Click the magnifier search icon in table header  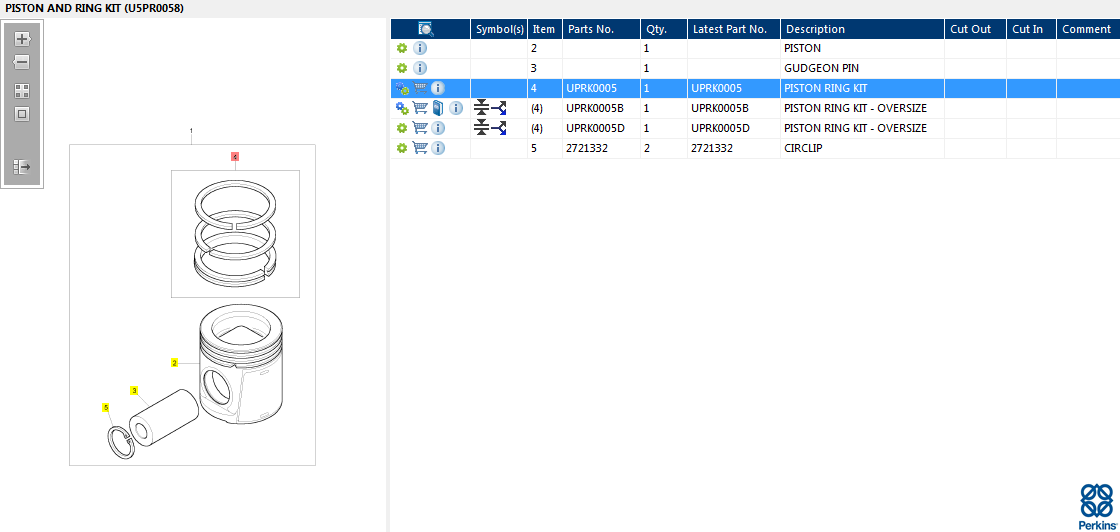pos(426,29)
